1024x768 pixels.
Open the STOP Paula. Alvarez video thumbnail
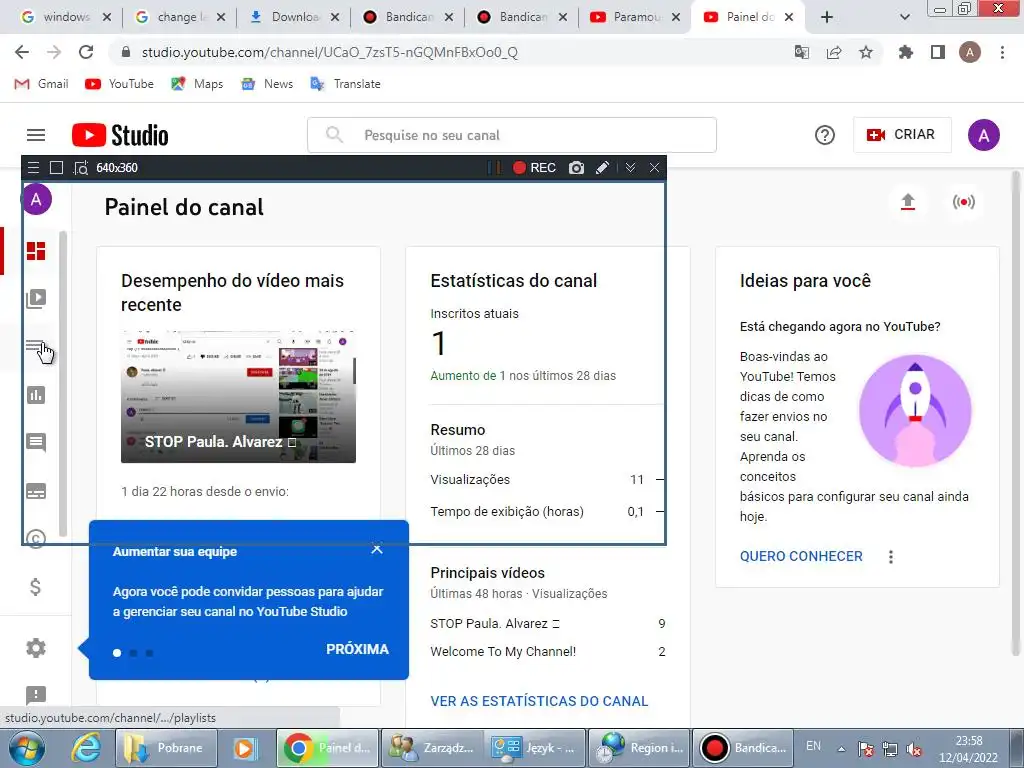238,397
